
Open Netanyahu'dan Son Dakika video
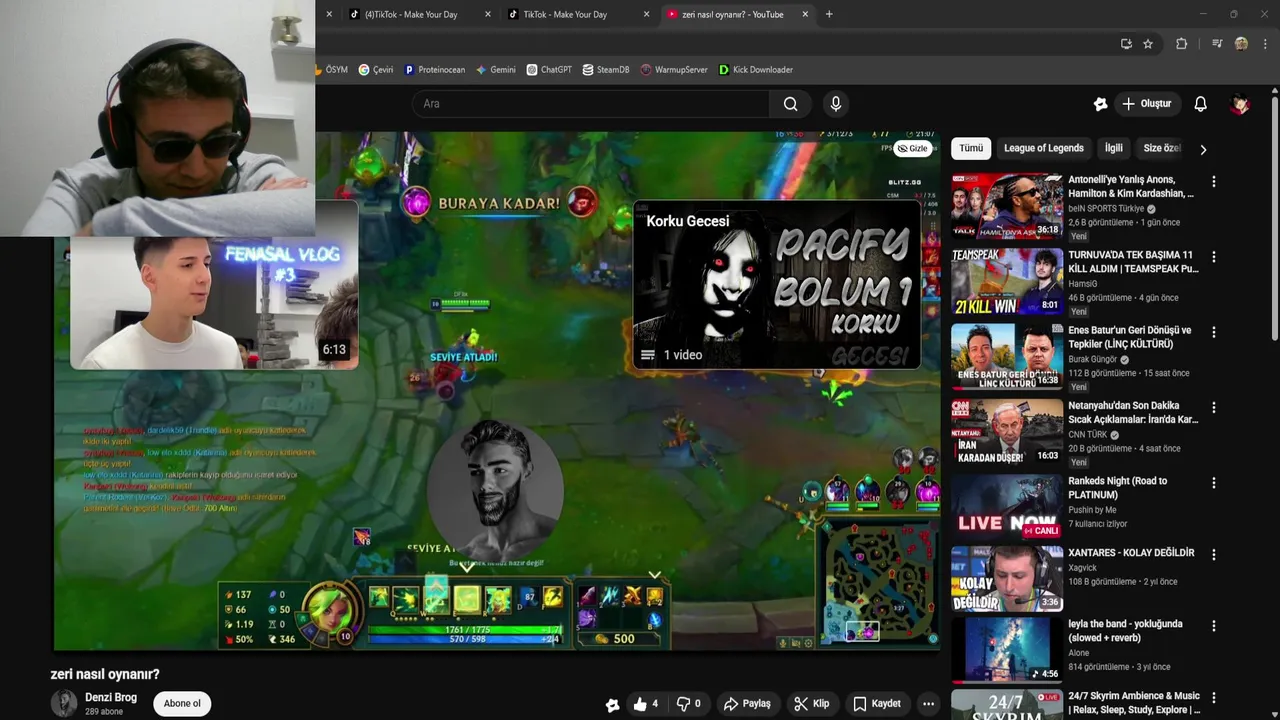[1007, 432]
